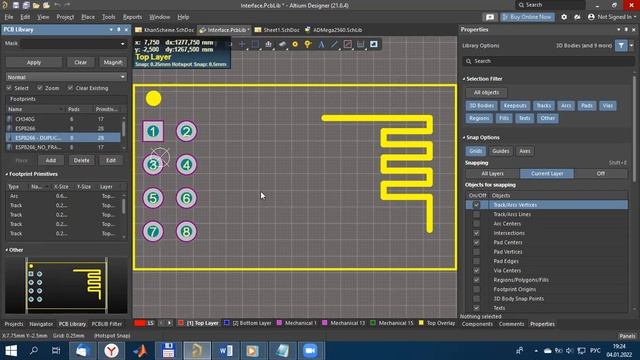The width and height of the screenshot is (640, 360).
Task: Click the Magnify button
Action: (x=113, y=62)
